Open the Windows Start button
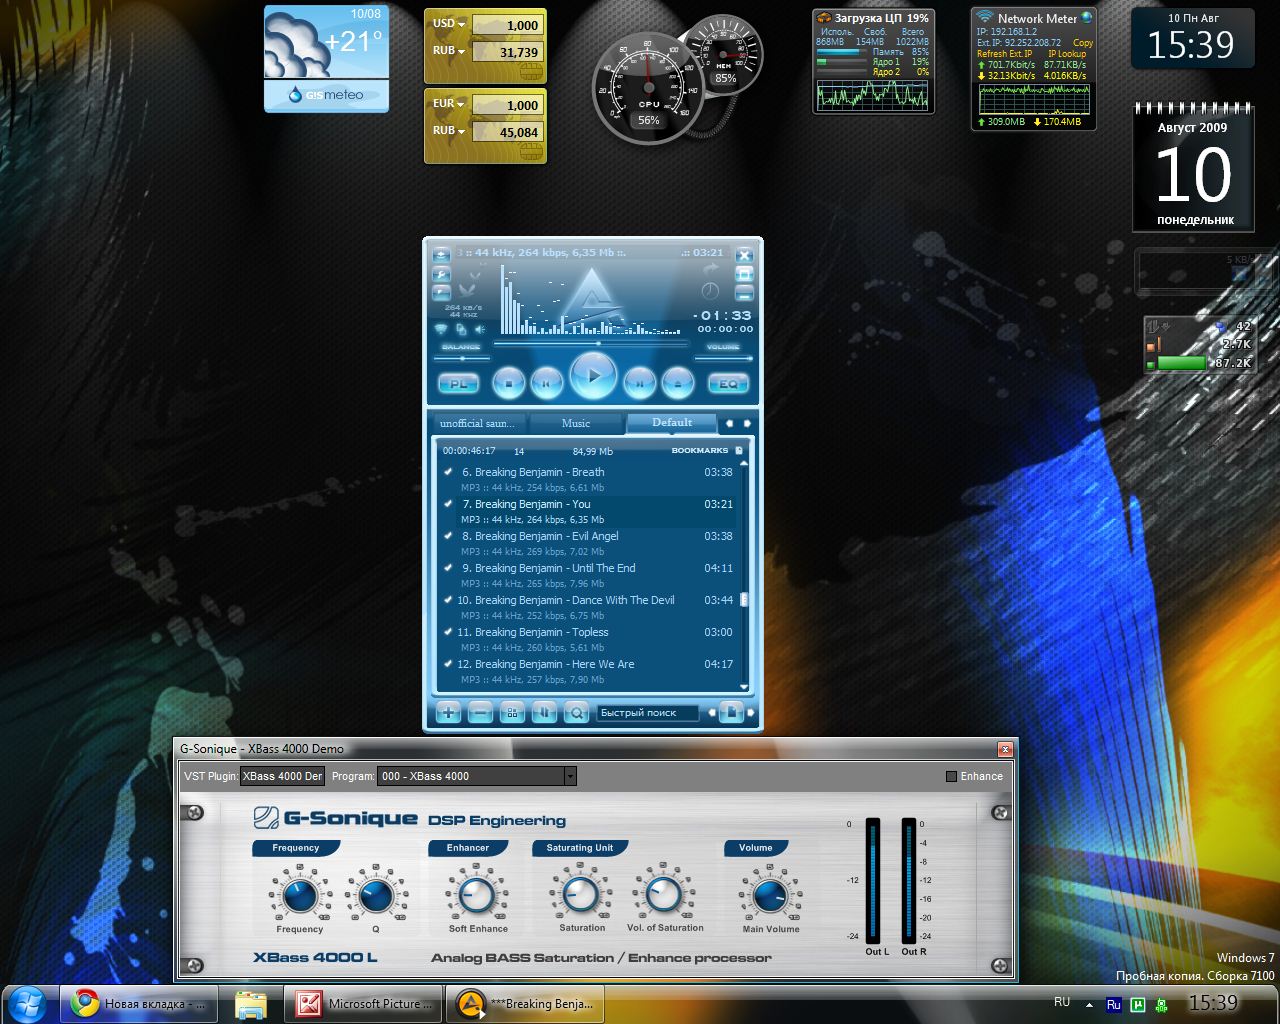Image resolution: width=1280 pixels, height=1024 pixels. coord(27,1003)
